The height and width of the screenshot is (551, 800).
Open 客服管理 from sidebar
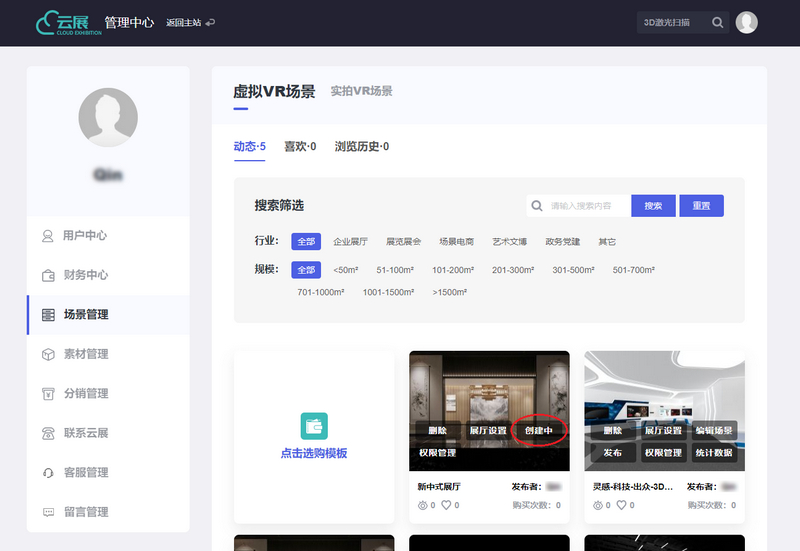[85, 472]
